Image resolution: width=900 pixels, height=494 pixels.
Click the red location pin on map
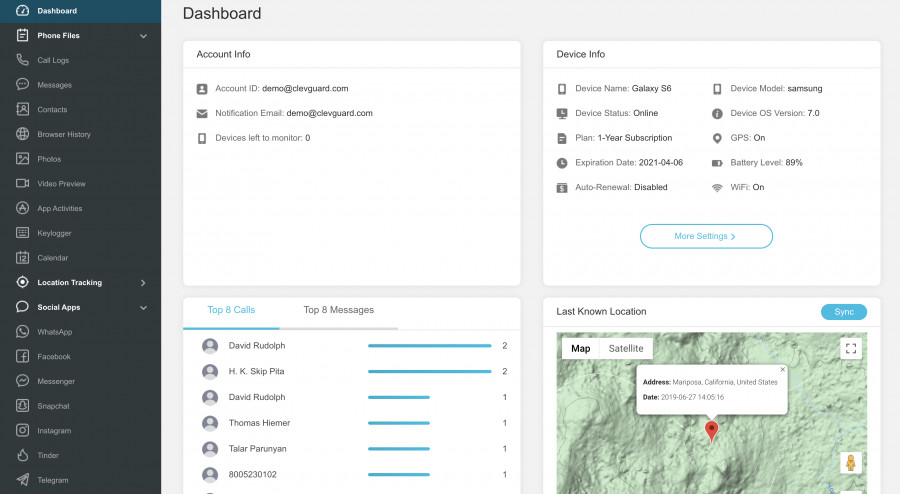pos(711,430)
